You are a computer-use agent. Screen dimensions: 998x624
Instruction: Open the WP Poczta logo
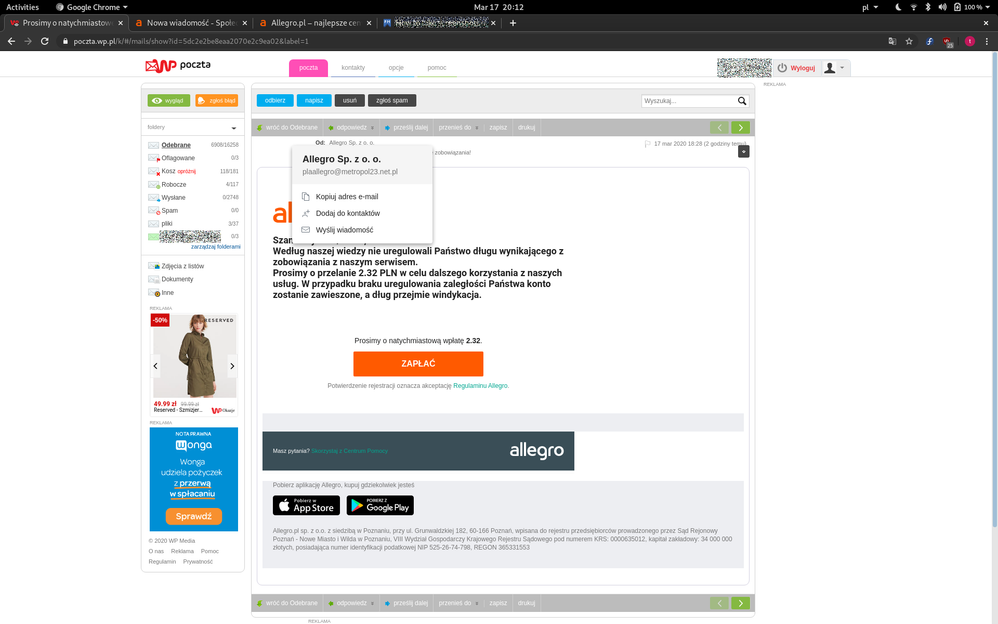(x=178, y=66)
